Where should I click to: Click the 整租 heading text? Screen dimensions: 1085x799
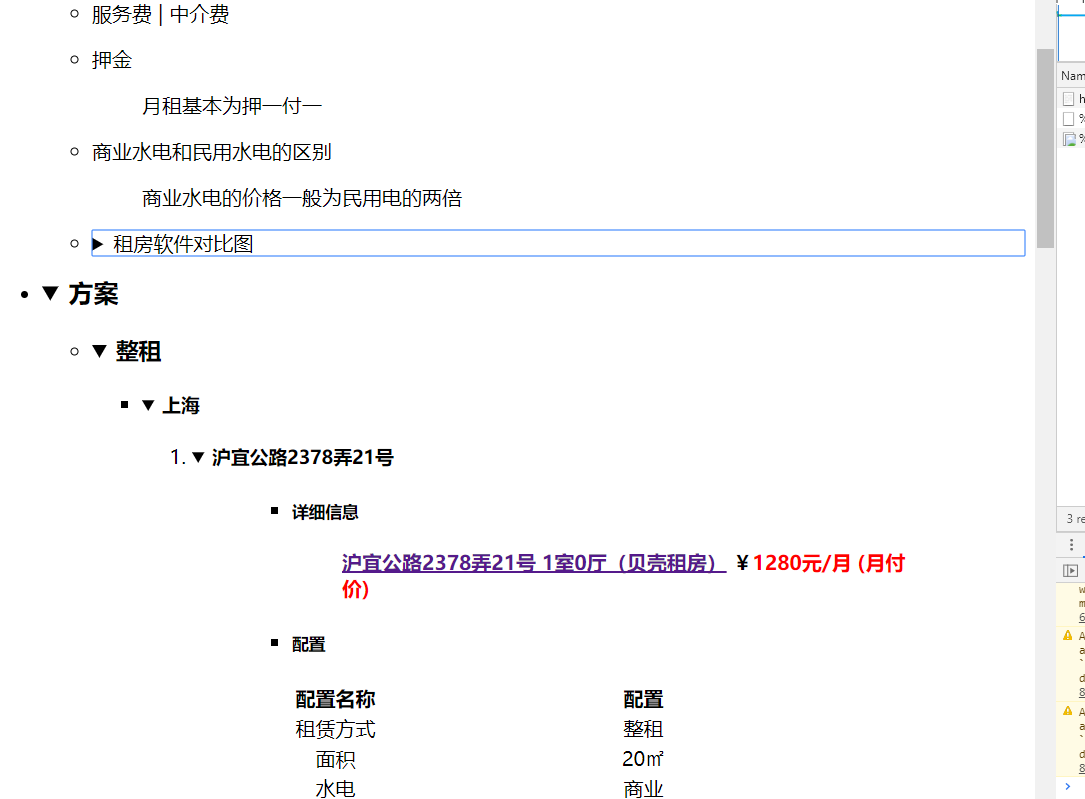tap(138, 351)
